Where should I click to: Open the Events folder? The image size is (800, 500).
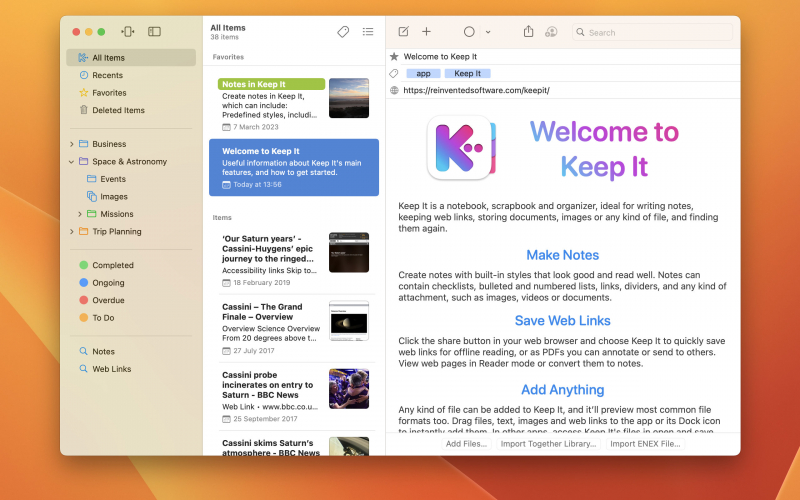[x=113, y=179]
